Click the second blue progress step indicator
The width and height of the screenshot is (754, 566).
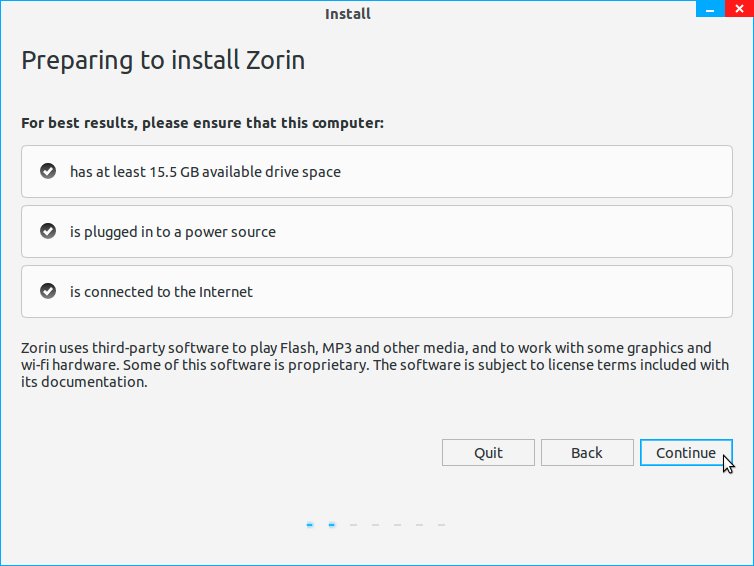click(x=332, y=524)
